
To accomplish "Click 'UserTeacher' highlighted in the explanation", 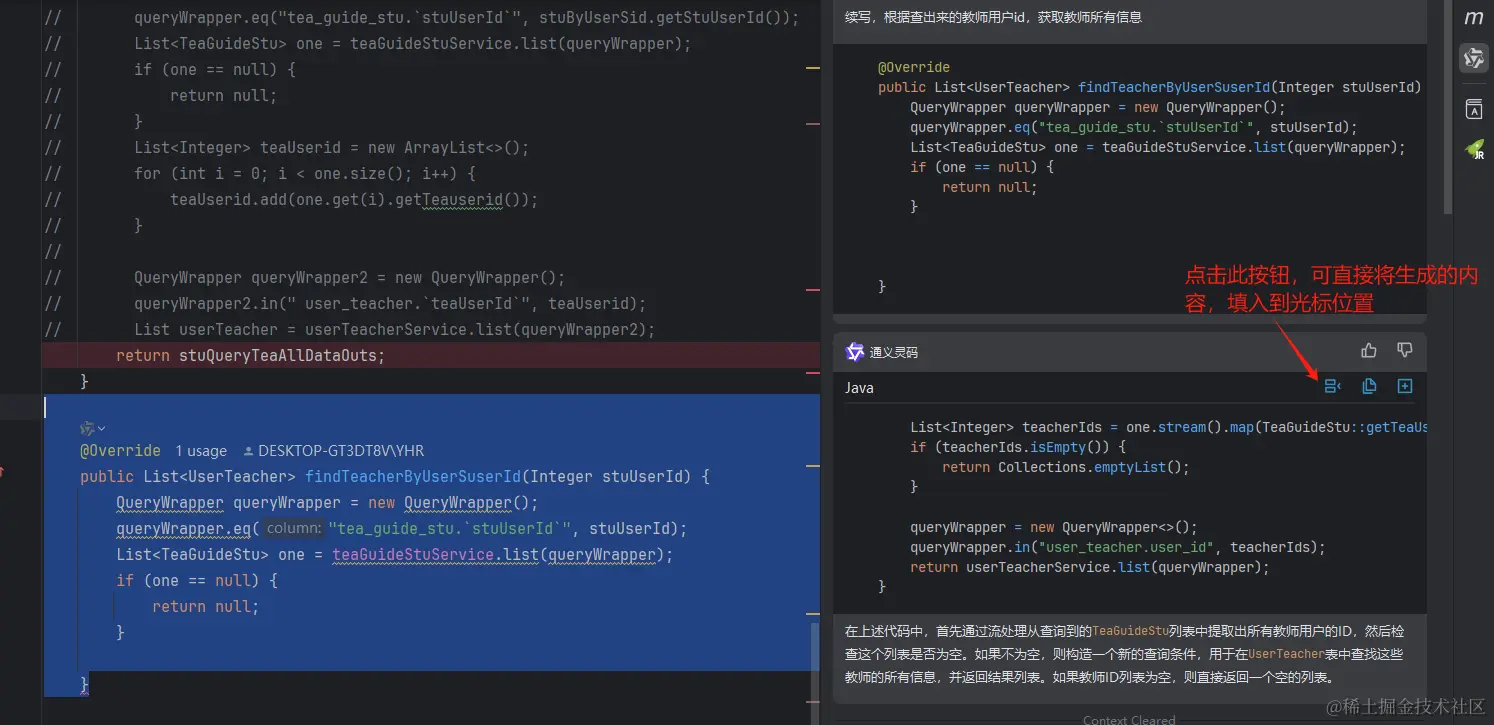I will [1286, 654].
